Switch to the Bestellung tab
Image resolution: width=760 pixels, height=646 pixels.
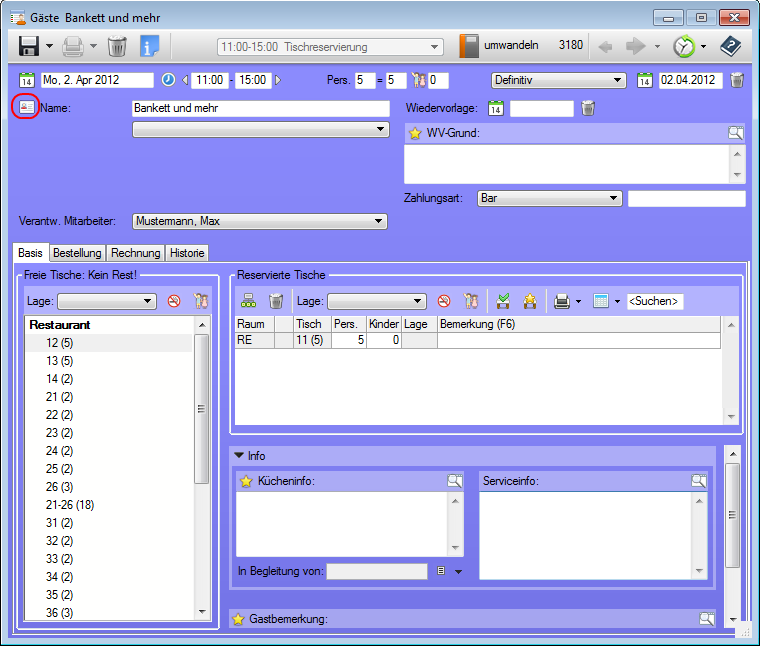[77, 253]
